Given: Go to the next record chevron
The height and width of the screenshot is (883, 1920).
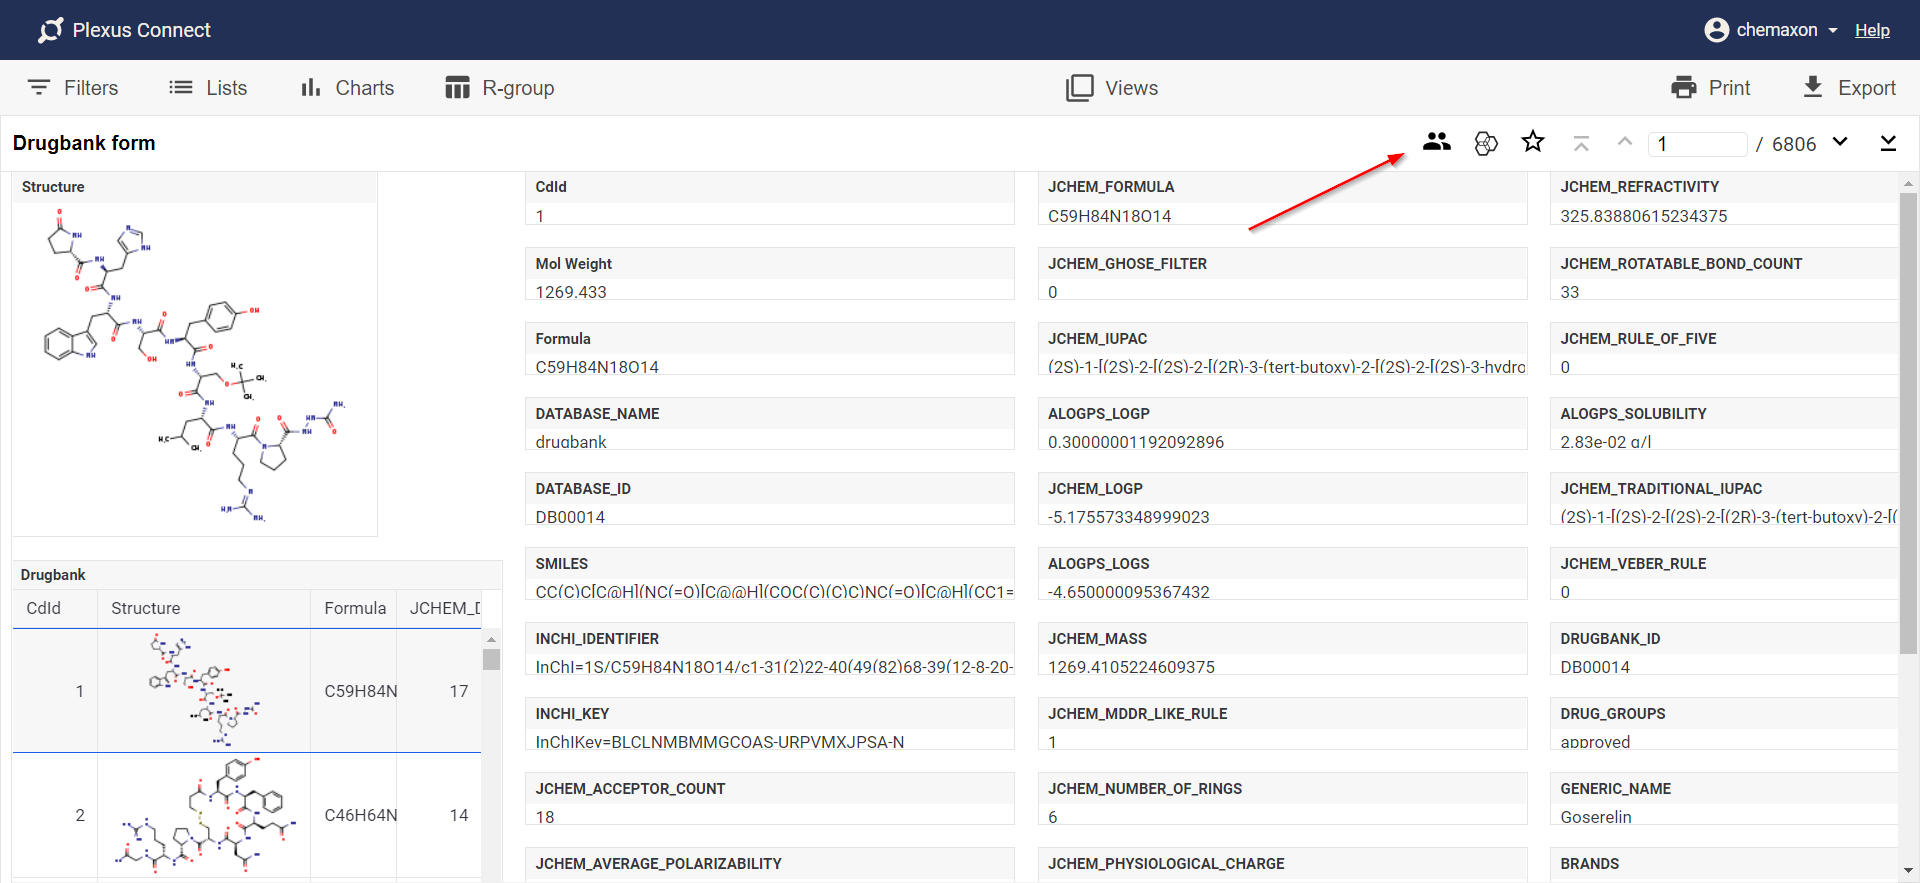Looking at the screenshot, I should [1840, 142].
